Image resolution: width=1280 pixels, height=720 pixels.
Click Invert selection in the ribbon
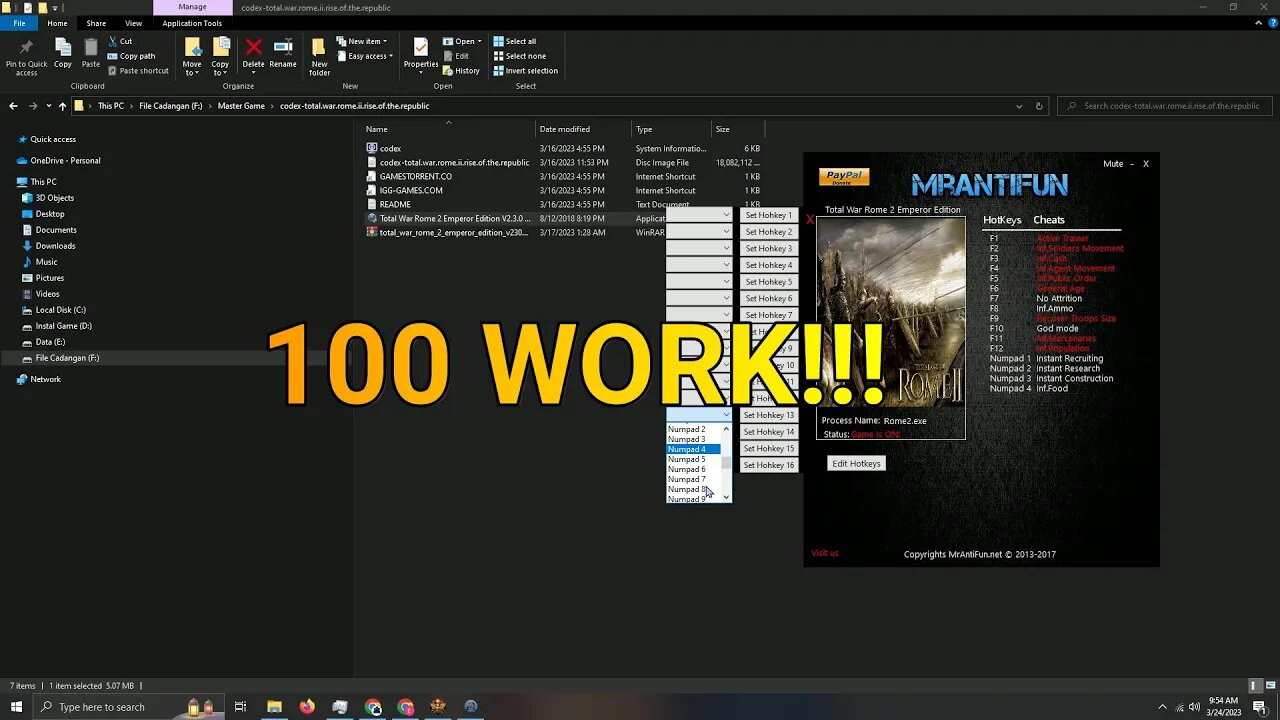point(525,71)
